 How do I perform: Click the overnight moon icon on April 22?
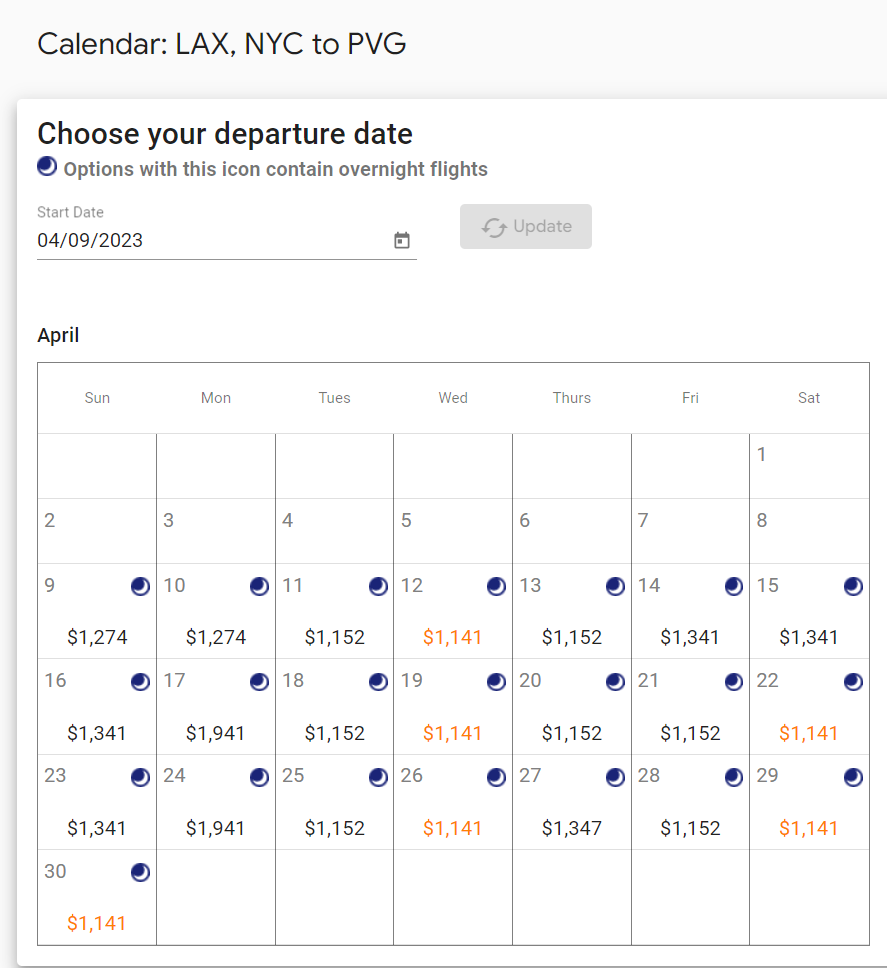point(853,681)
